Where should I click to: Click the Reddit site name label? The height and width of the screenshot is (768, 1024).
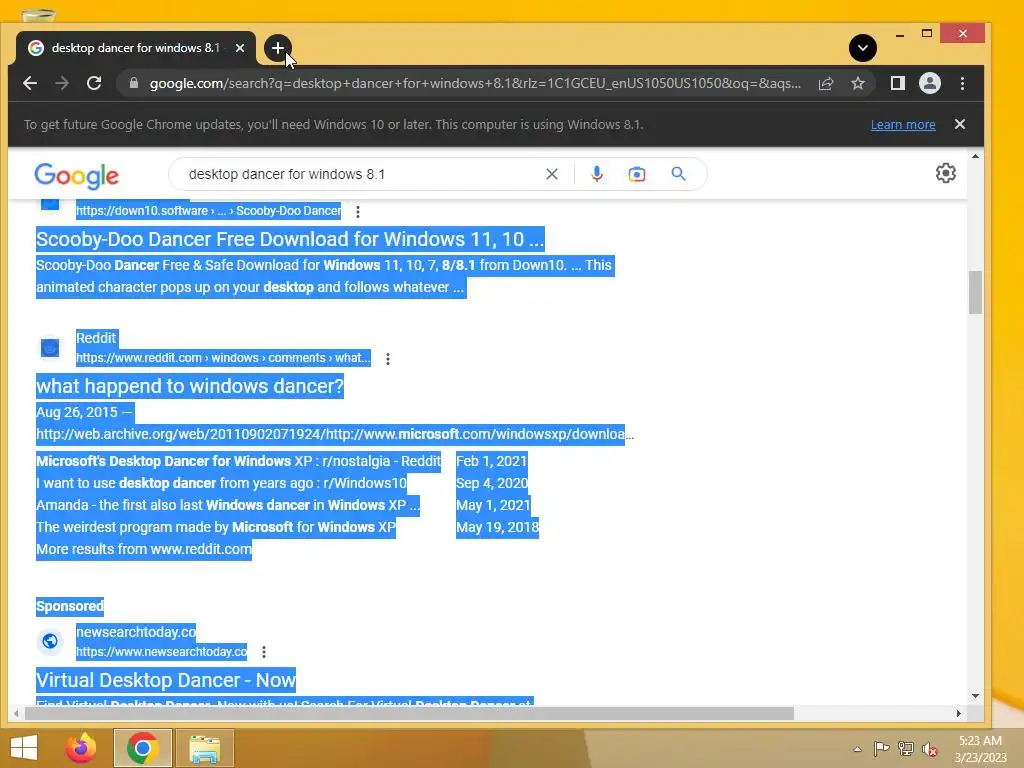tap(96, 338)
